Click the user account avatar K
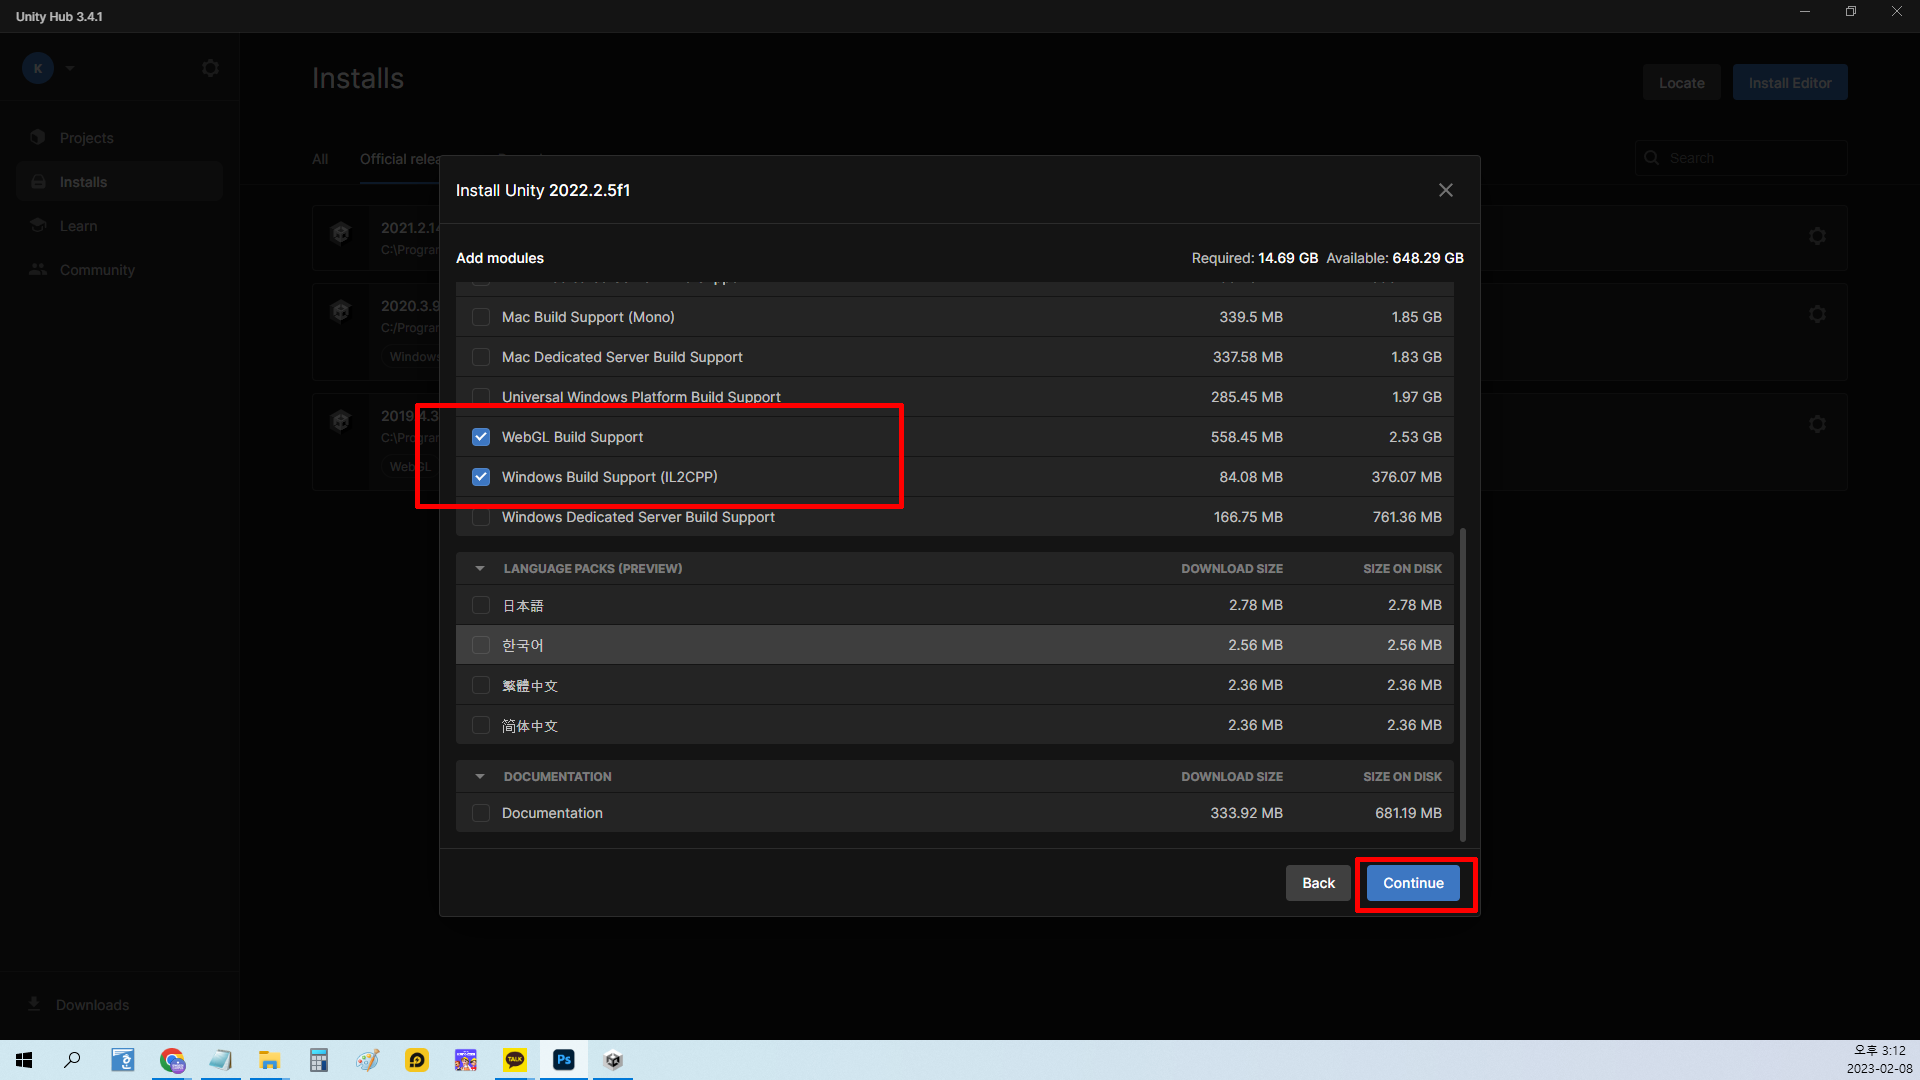 click(38, 68)
